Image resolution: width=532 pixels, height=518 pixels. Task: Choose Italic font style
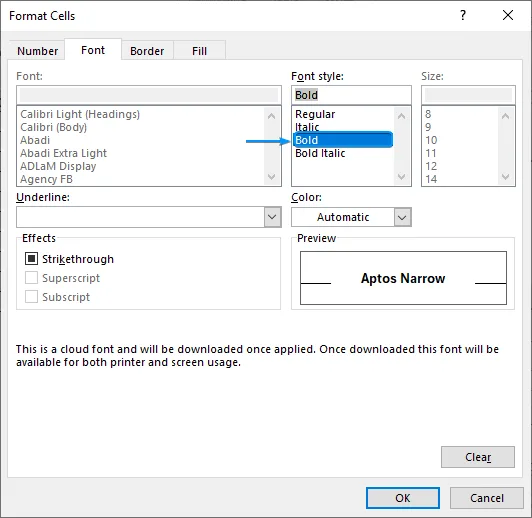[307, 127]
